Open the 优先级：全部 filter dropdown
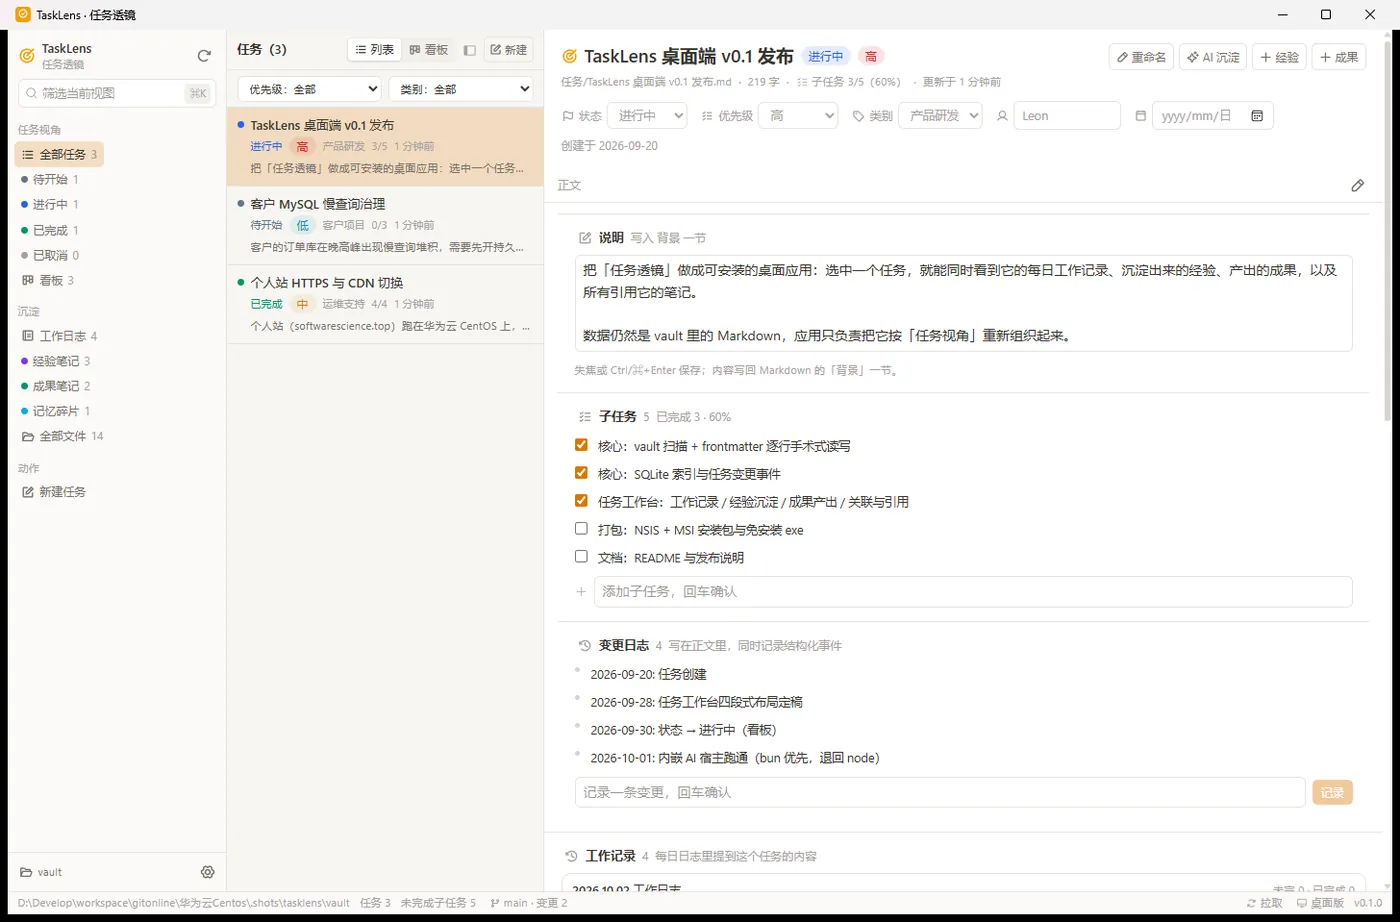Image resolution: width=1400 pixels, height=922 pixels. click(x=309, y=89)
